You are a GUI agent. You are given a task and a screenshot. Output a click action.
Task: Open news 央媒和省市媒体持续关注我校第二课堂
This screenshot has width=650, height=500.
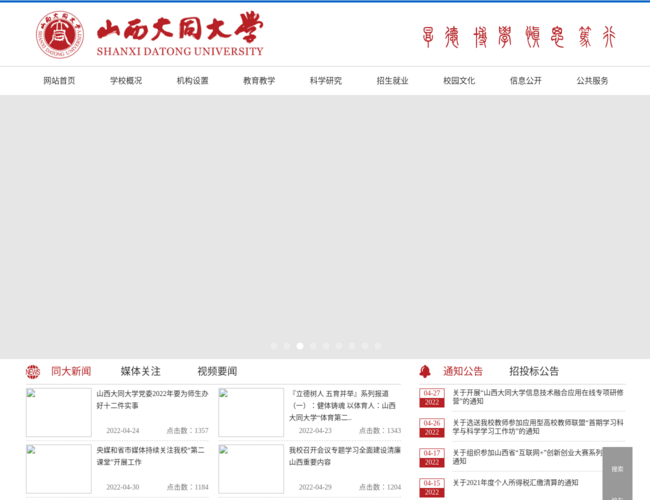click(x=150, y=456)
